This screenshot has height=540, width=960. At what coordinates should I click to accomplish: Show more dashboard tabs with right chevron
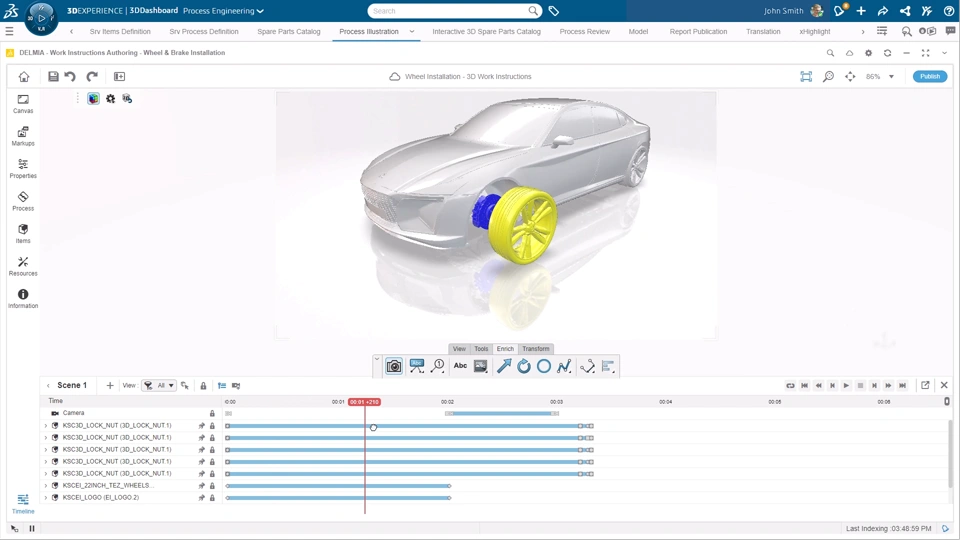point(863,31)
